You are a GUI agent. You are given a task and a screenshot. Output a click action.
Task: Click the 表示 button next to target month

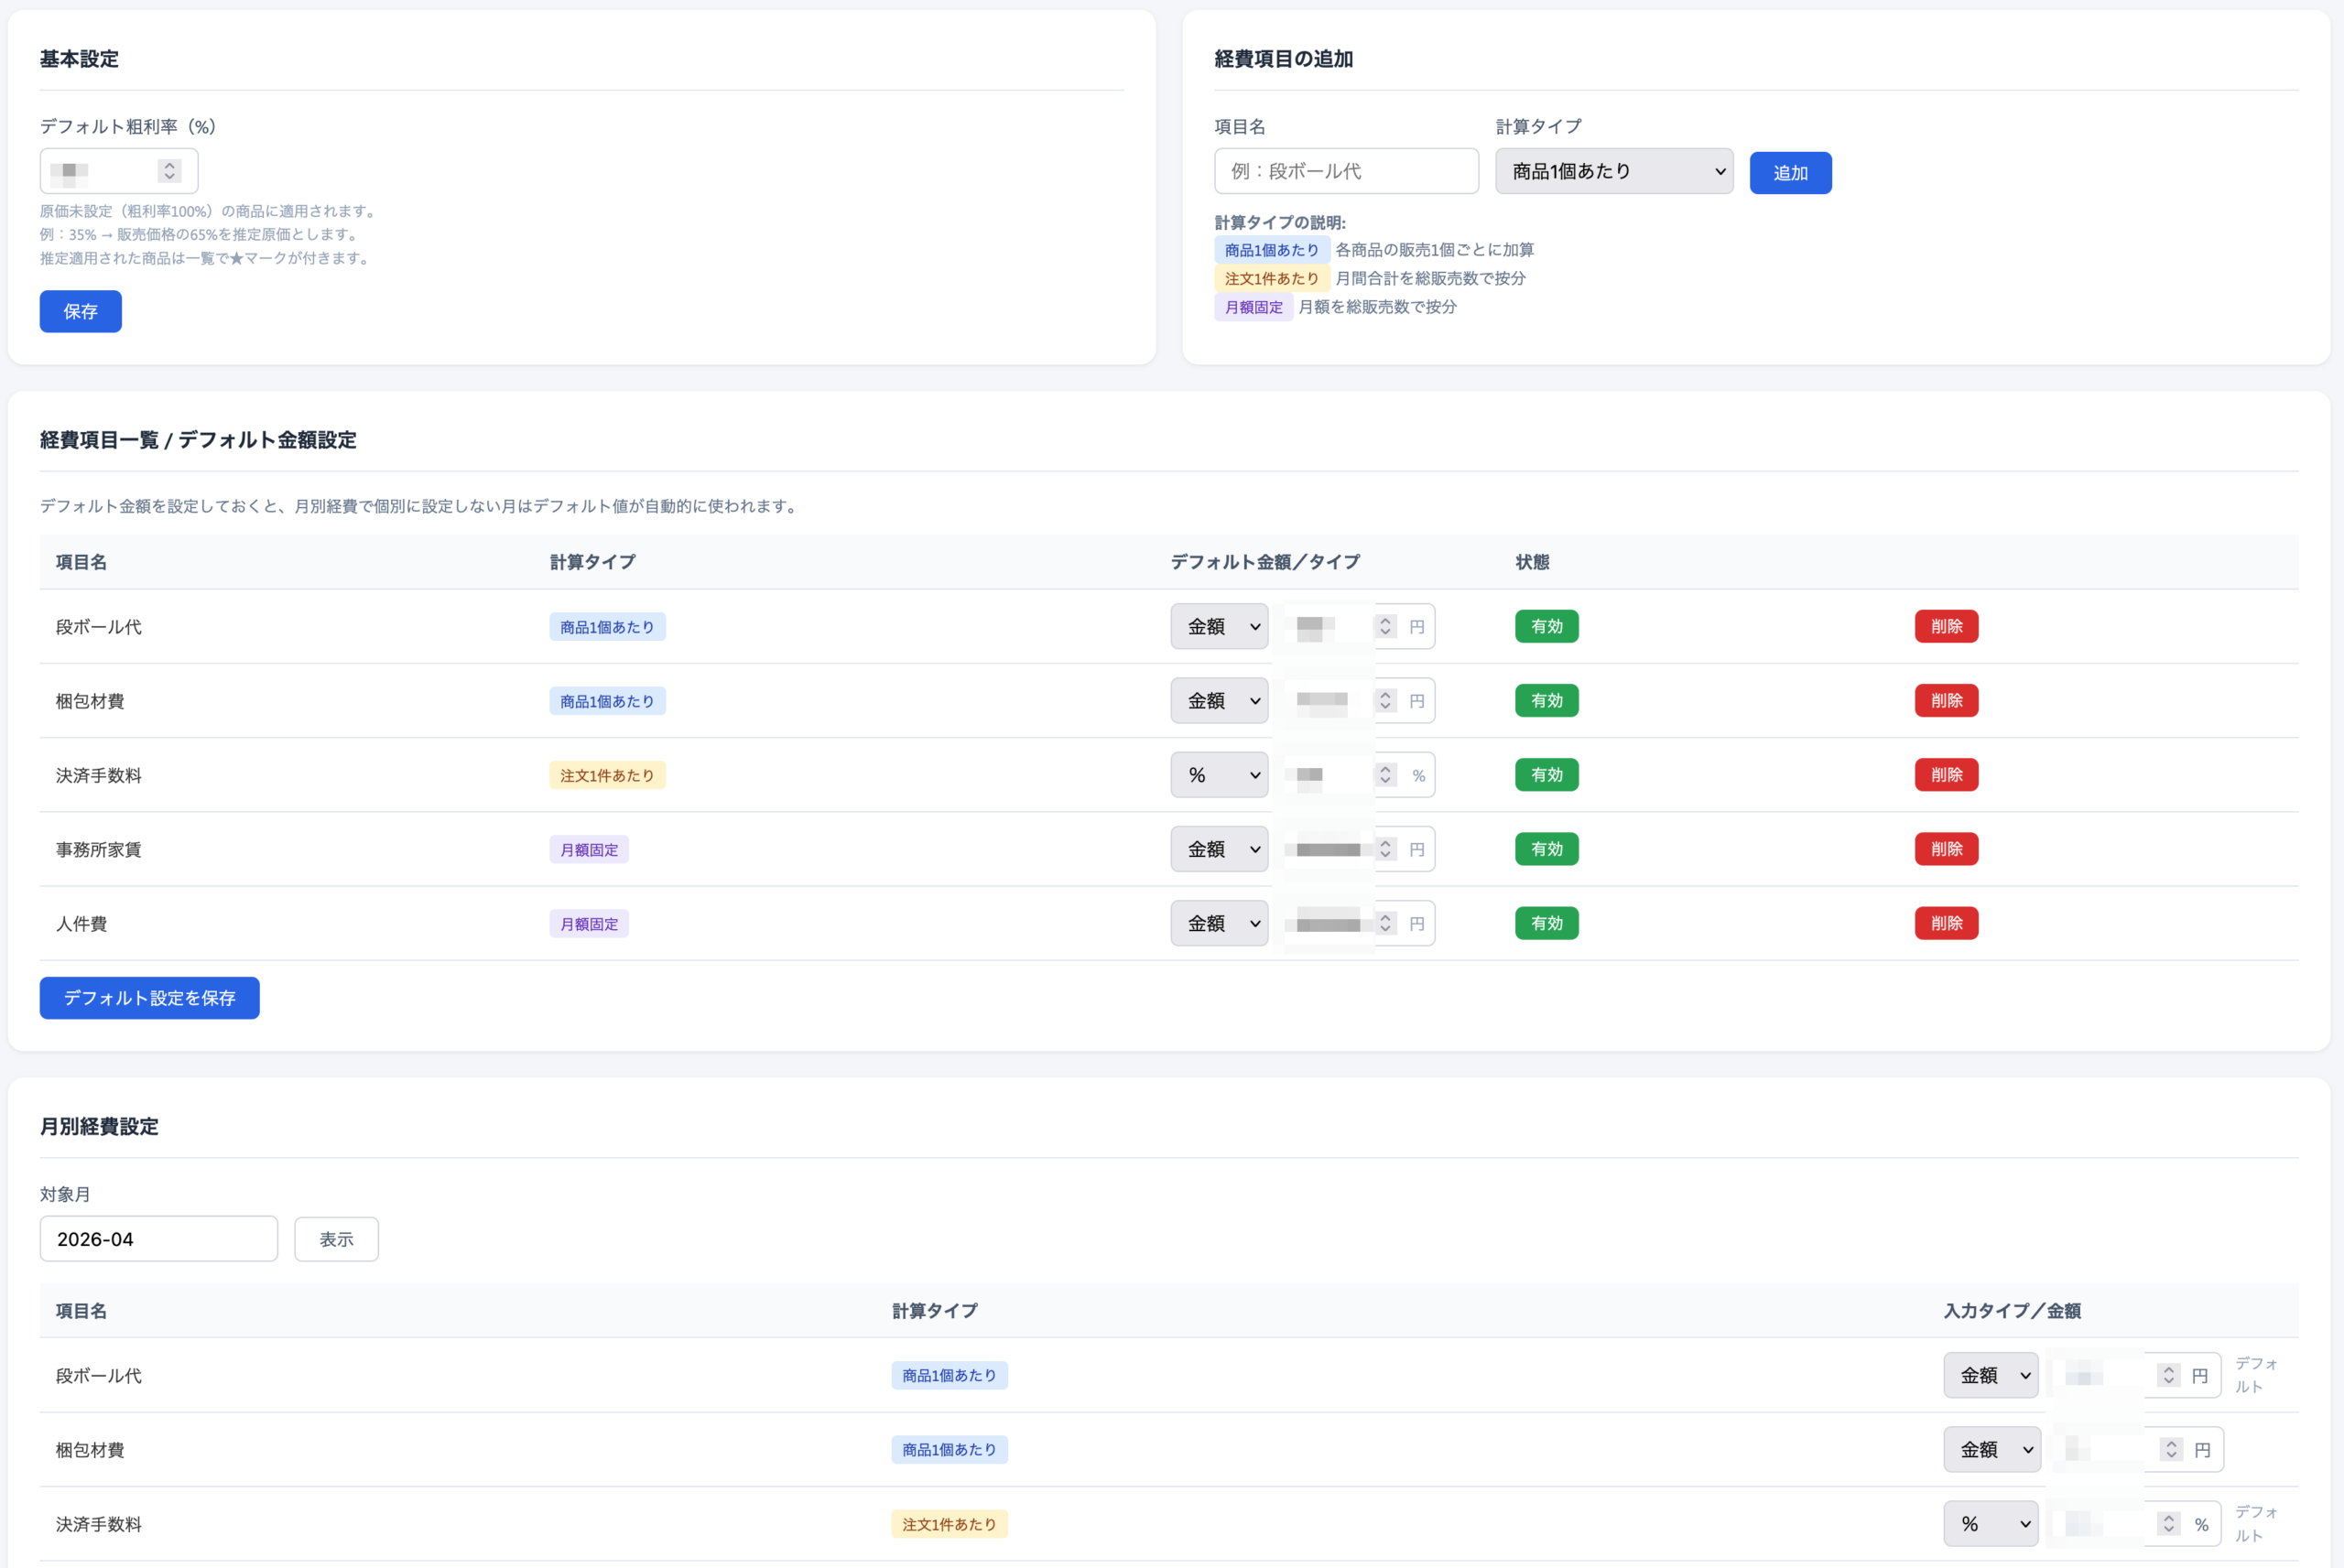coord(336,1239)
